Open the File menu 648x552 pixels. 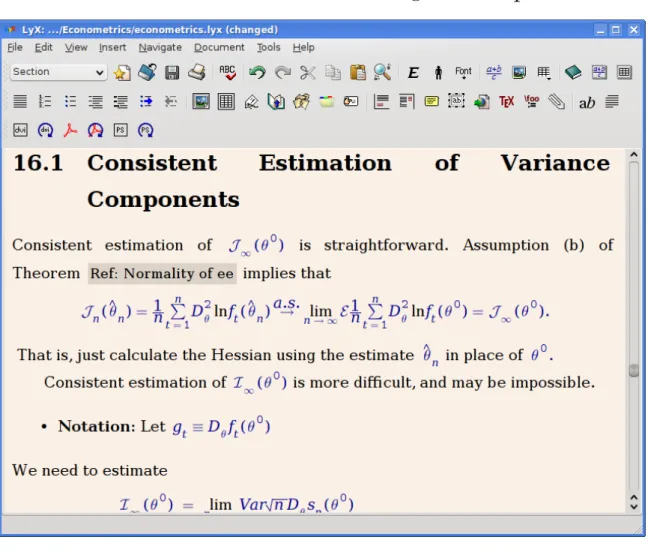pos(15,48)
